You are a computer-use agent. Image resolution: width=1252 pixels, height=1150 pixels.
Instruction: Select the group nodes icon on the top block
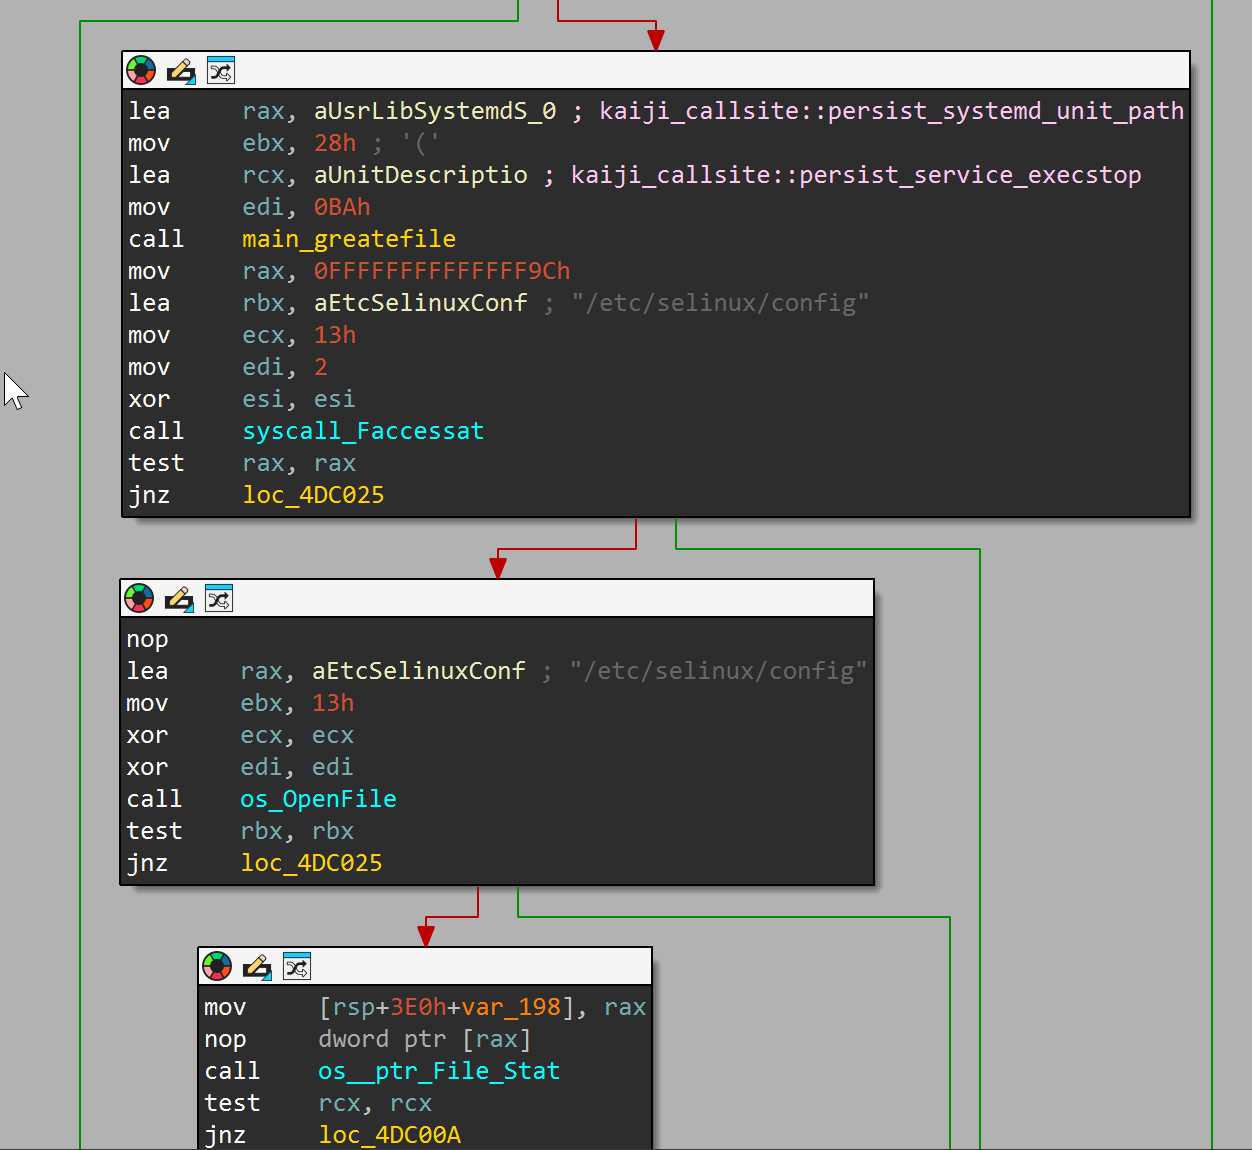[x=220, y=70]
